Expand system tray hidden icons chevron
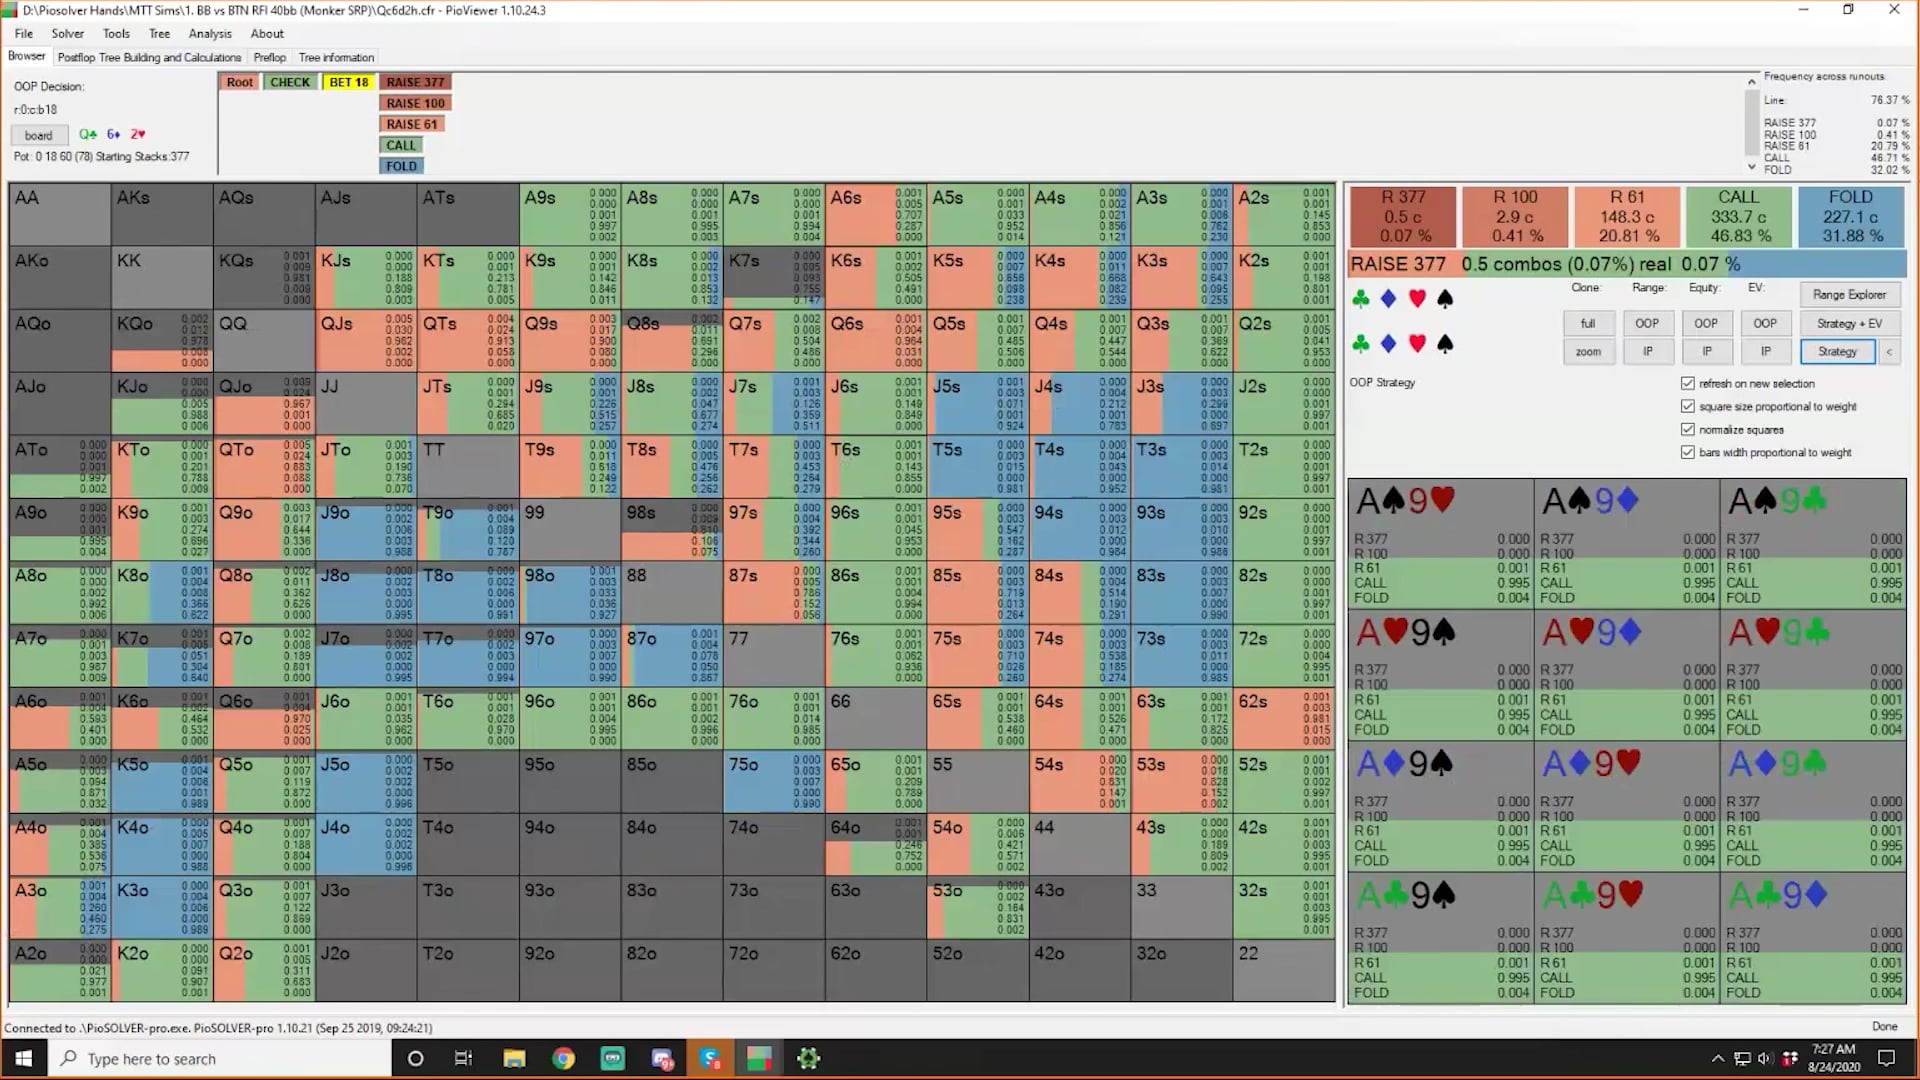The image size is (1920, 1080). (1717, 1058)
